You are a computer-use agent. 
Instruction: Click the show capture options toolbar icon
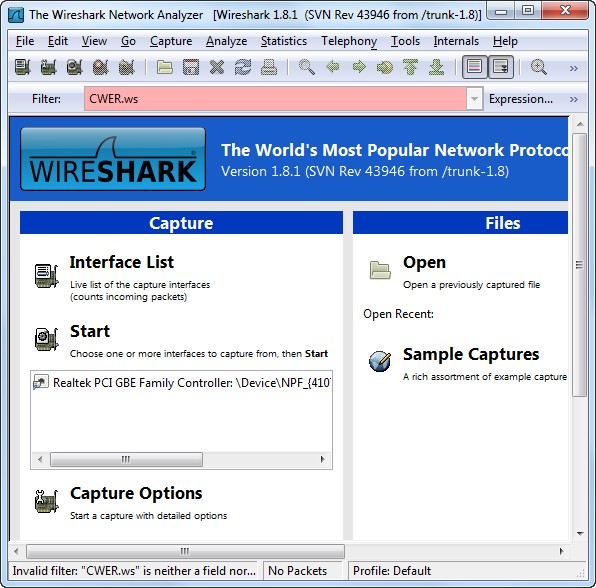click(48, 67)
